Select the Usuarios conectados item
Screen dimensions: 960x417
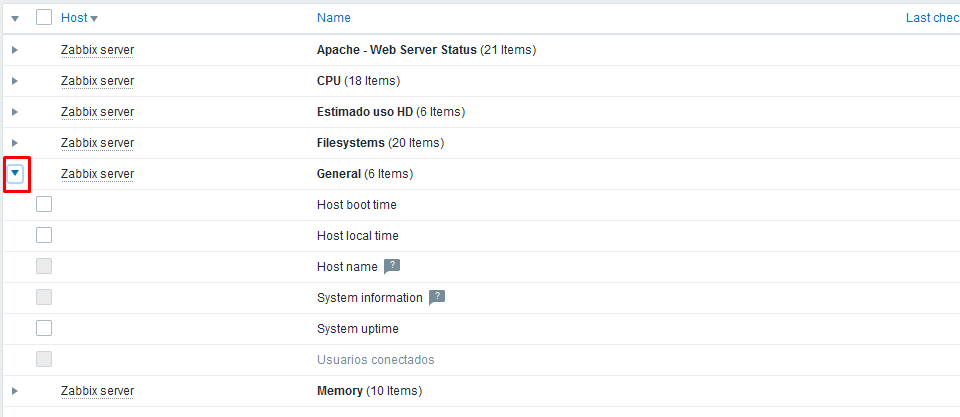[376, 360]
